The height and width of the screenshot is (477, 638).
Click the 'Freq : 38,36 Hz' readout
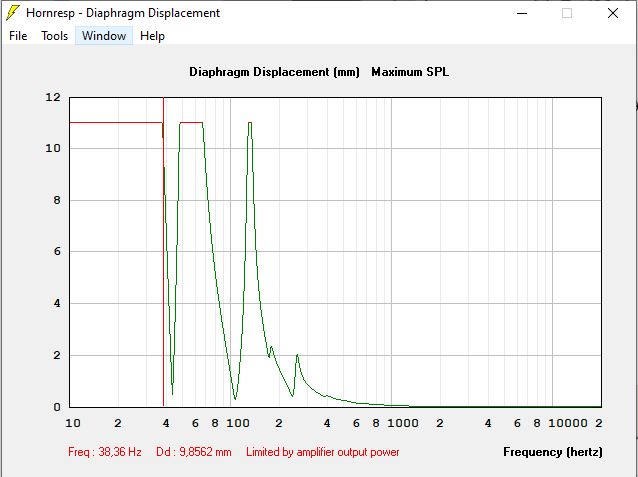click(x=105, y=452)
